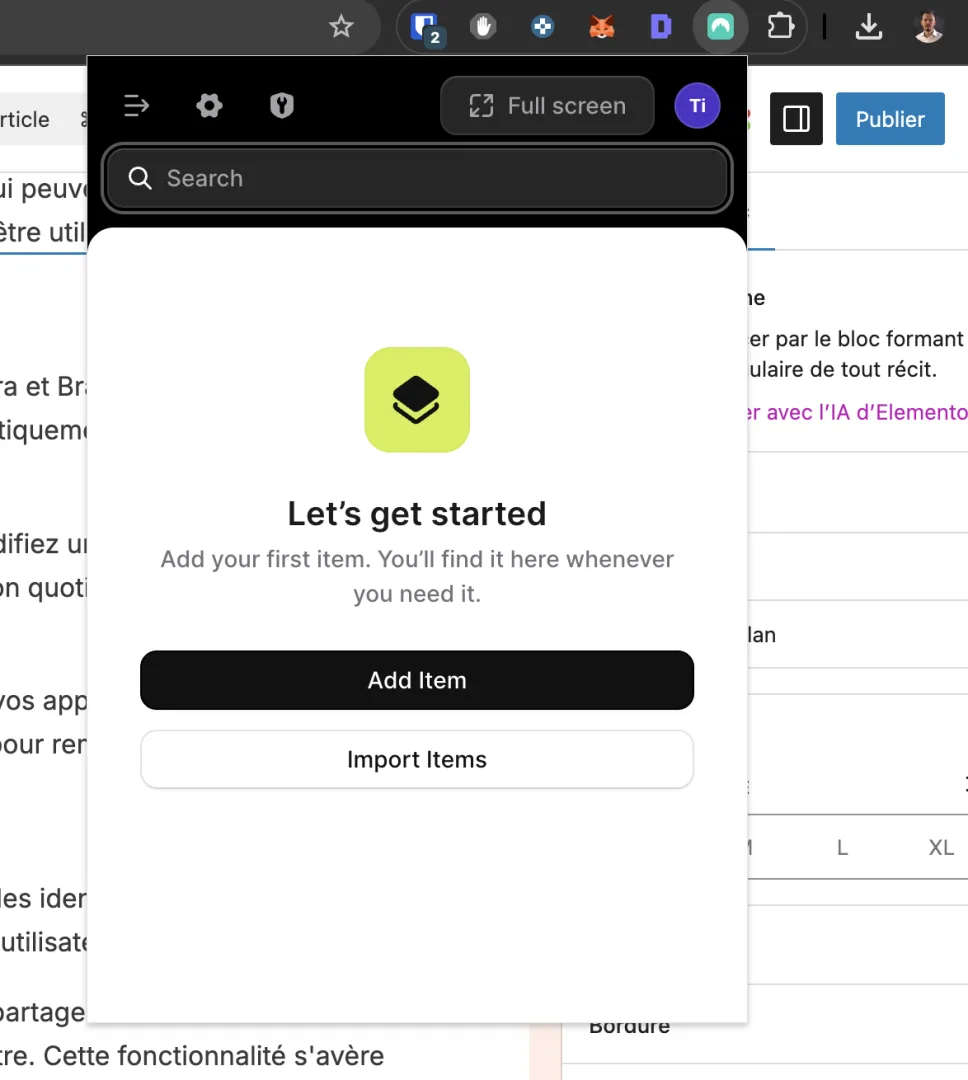Click the browser profile avatar photo
This screenshot has height=1080, width=968.
pyautogui.click(x=927, y=27)
